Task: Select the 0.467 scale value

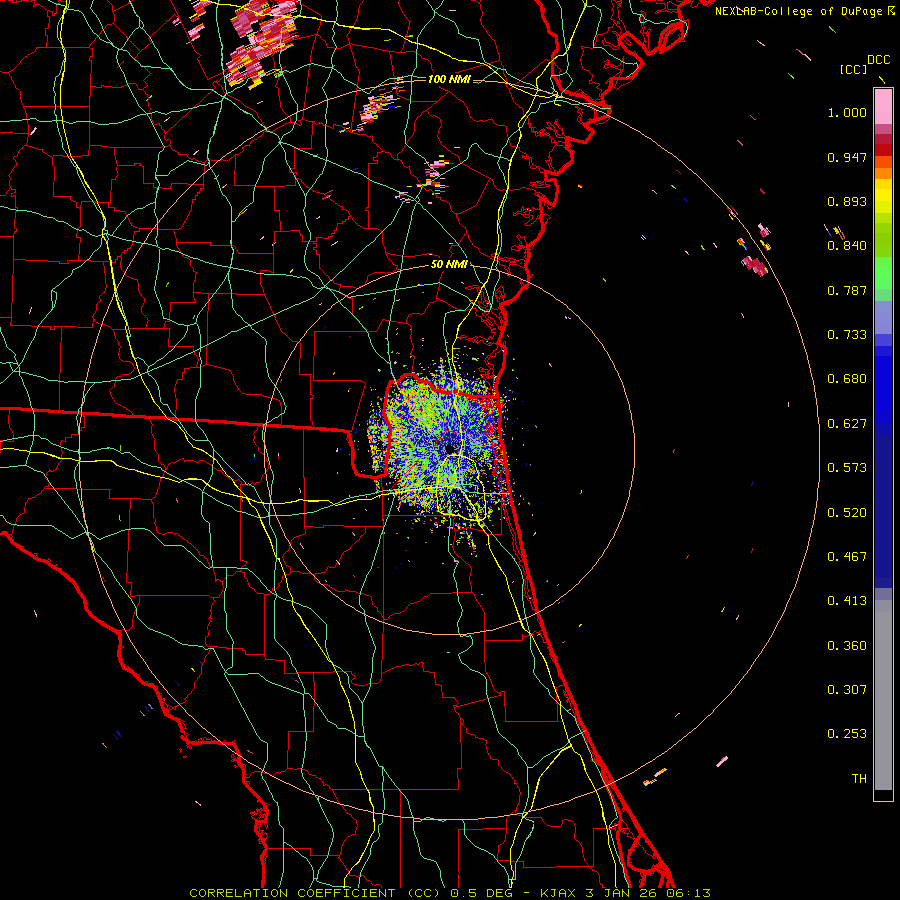Action: (847, 557)
